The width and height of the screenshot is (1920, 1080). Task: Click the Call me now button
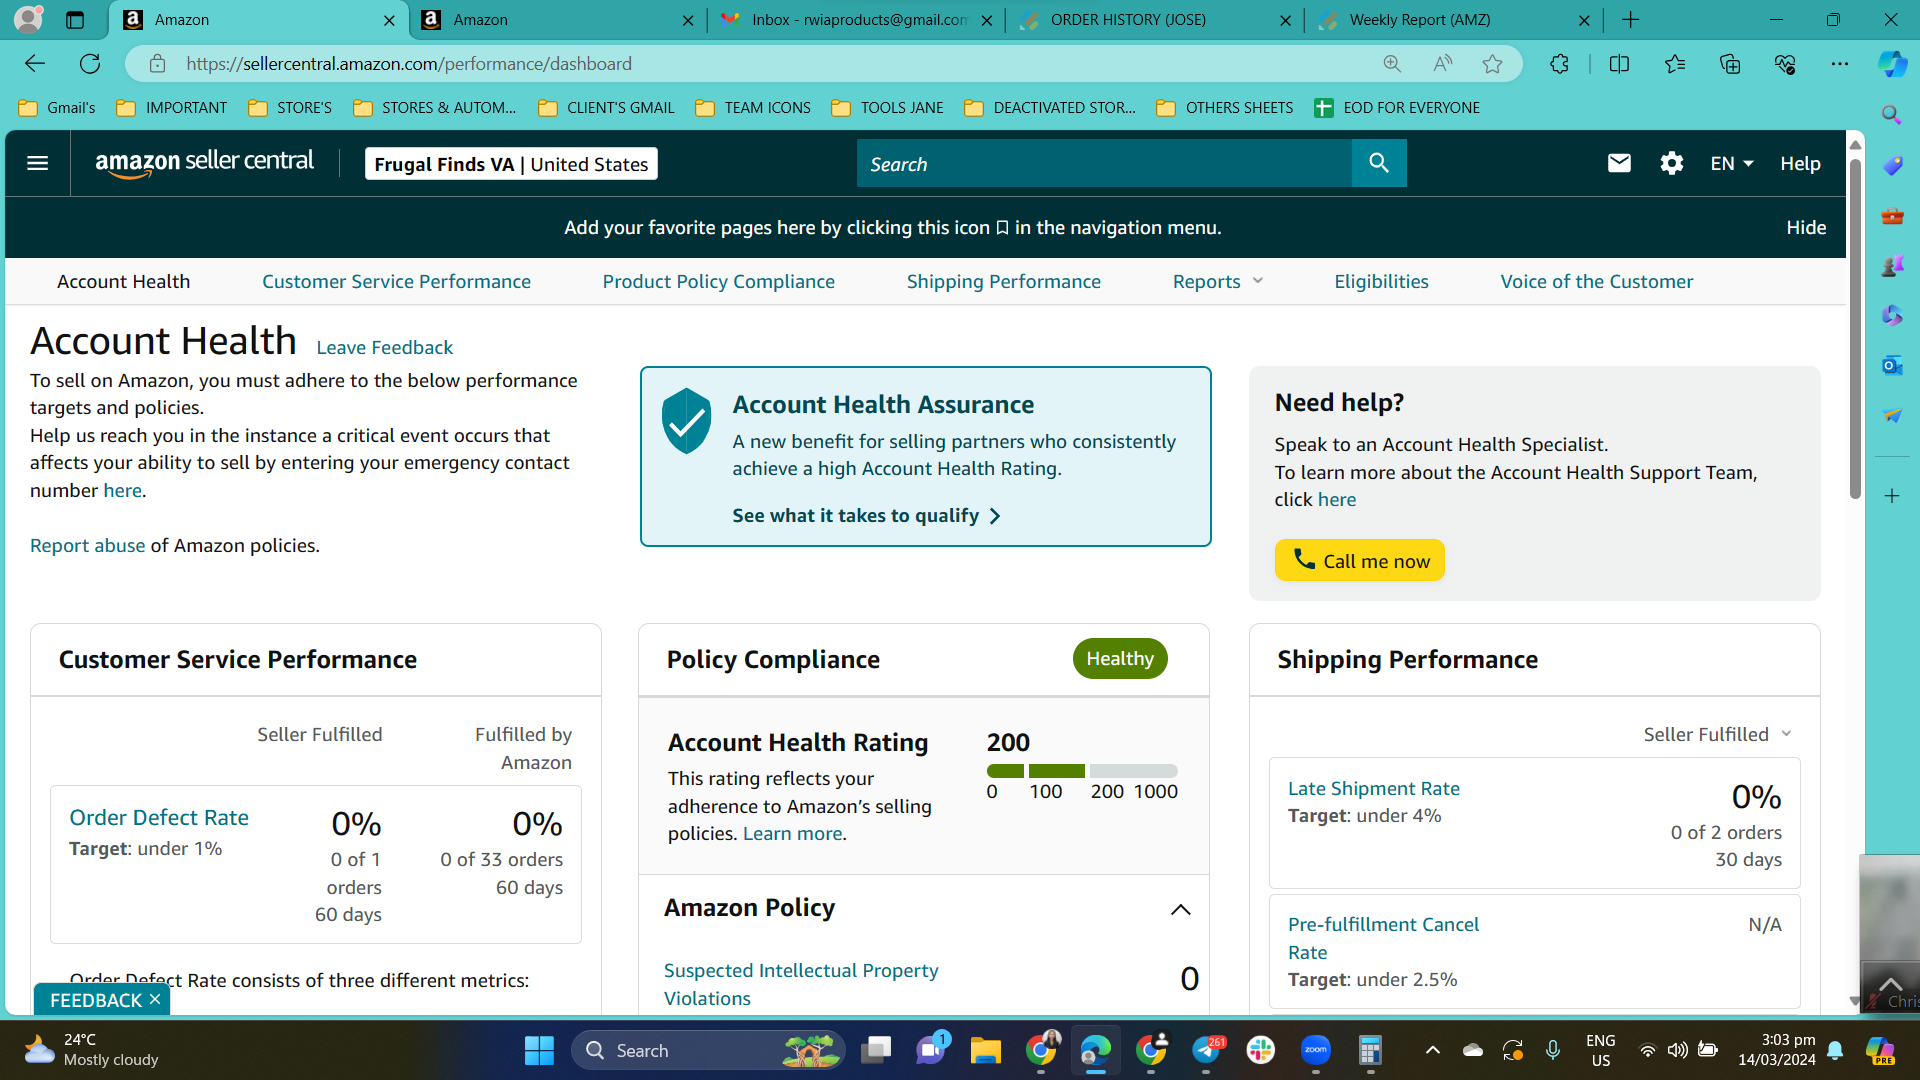point(1359,560)
